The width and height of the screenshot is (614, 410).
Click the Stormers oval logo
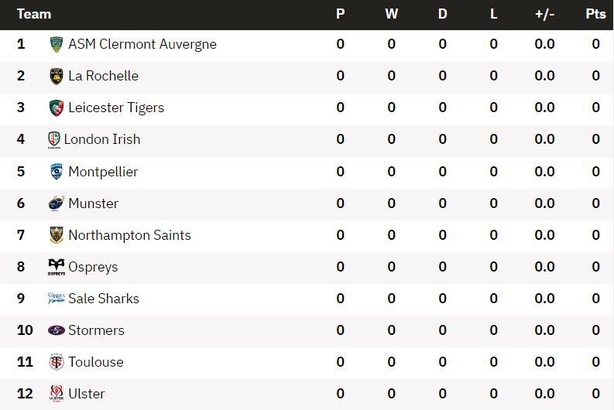pos(56,330)
